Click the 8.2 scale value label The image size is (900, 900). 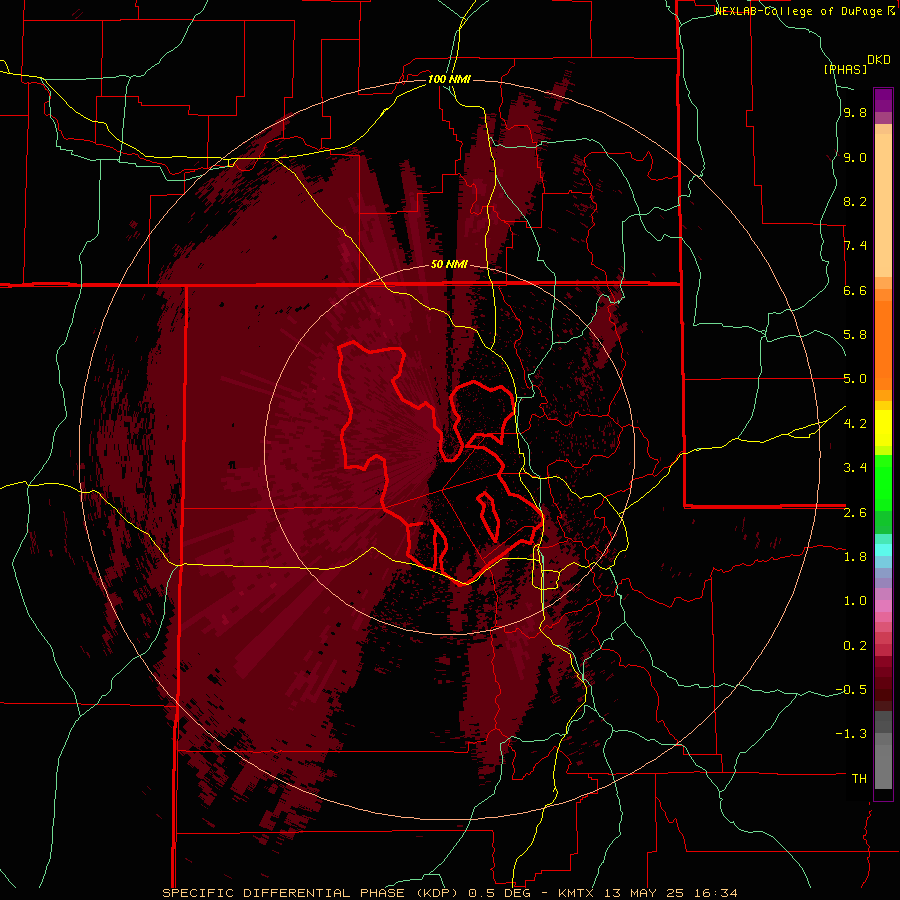(855, 201)
